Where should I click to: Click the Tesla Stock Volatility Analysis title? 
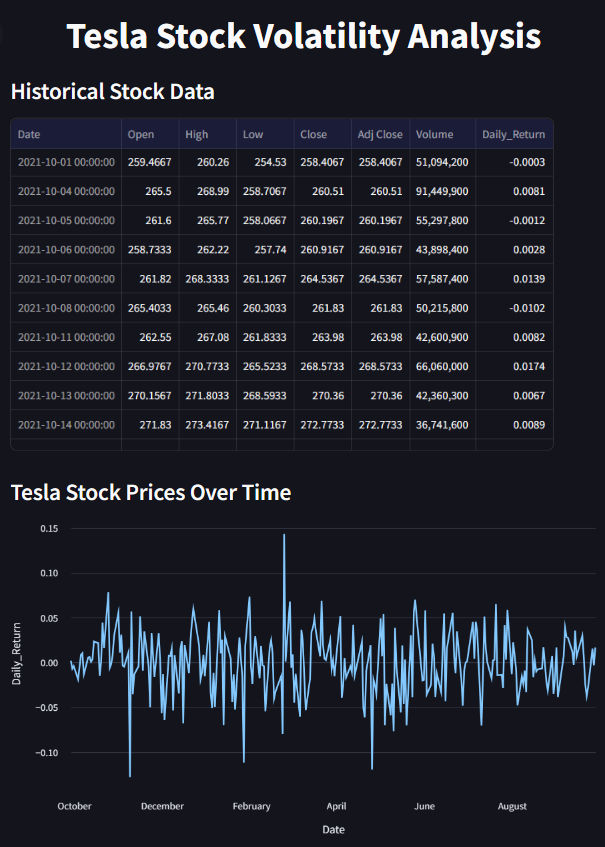304,37
